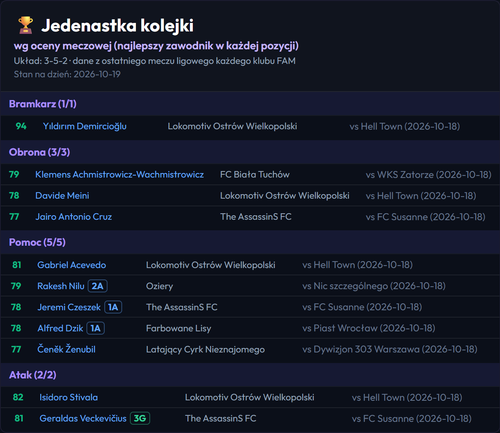
Task: Open player Yıldırım Demircioğlu's profile
Action: click(85, 126)
